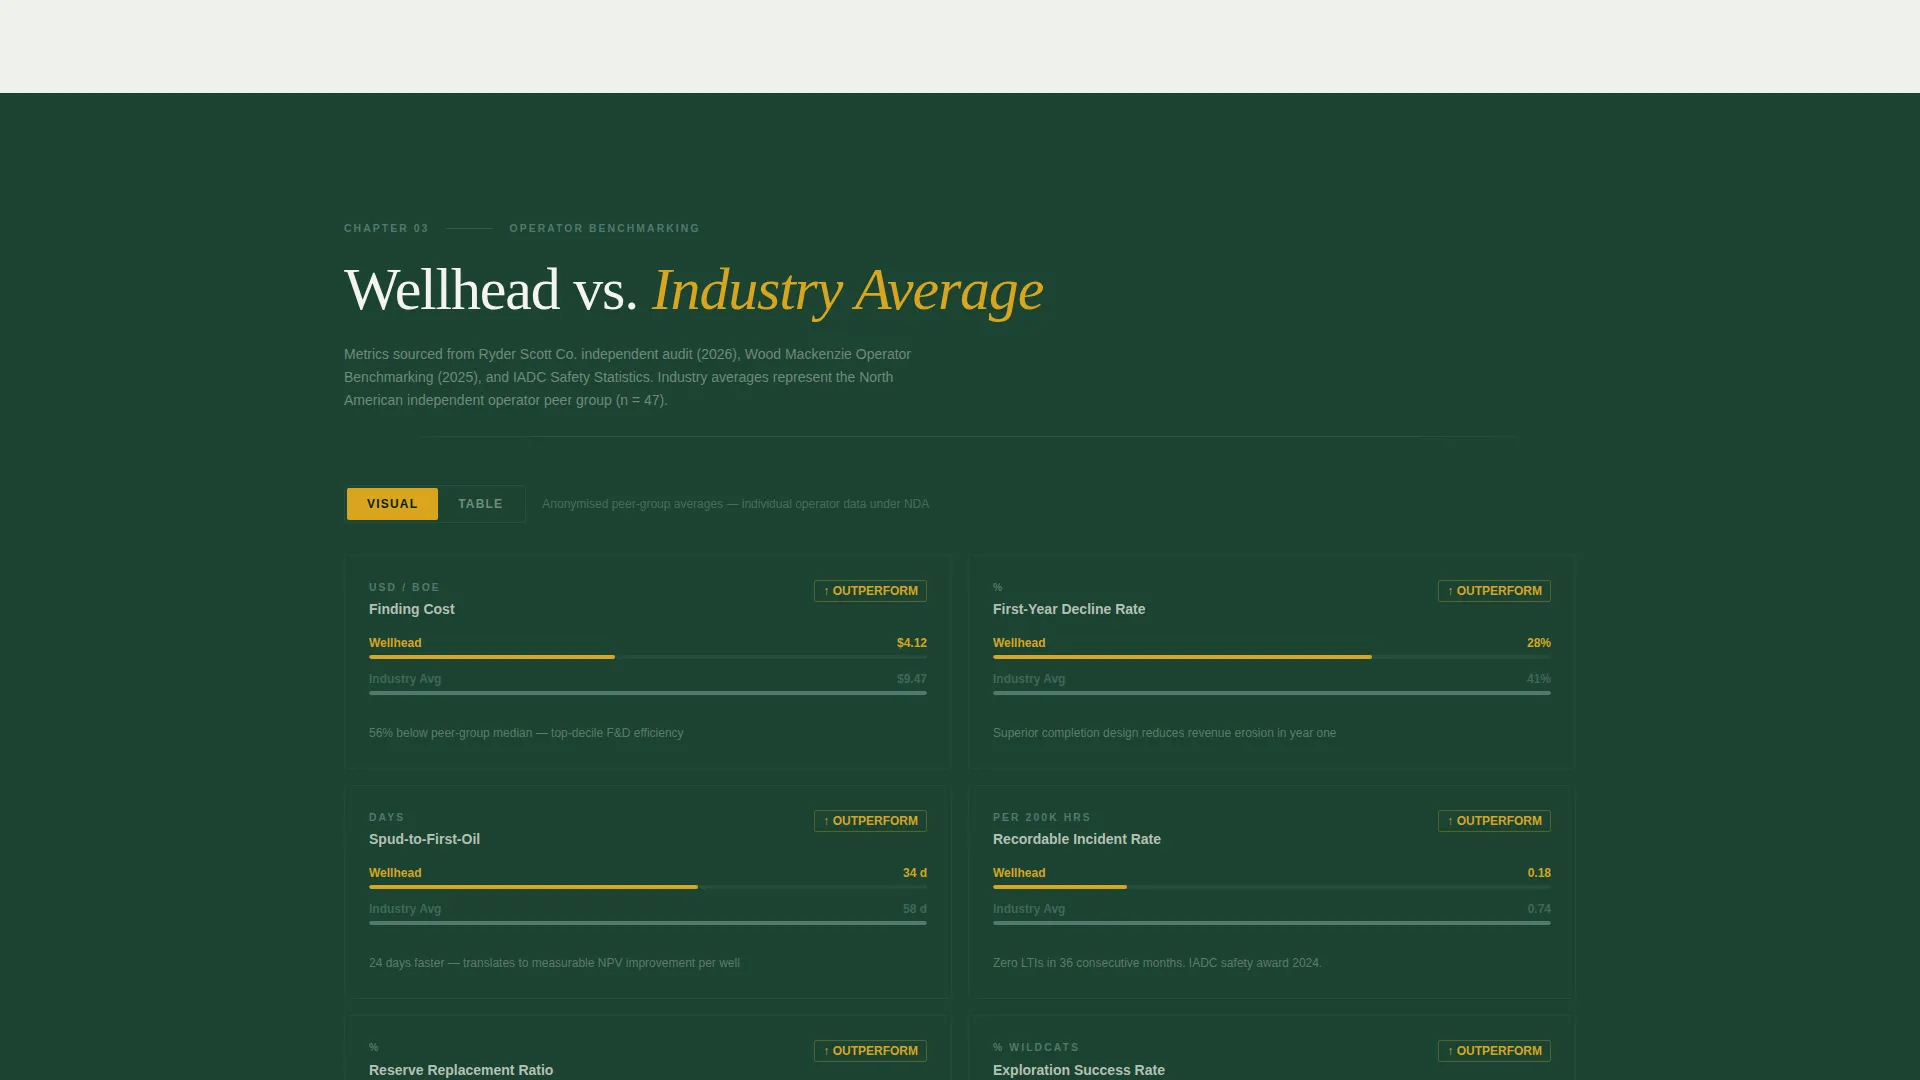Image resolution: width=1920 pixels, height=1080 pixels.
Task: Click the $9.47 industry average value
Action: click(x=912, y=679)
